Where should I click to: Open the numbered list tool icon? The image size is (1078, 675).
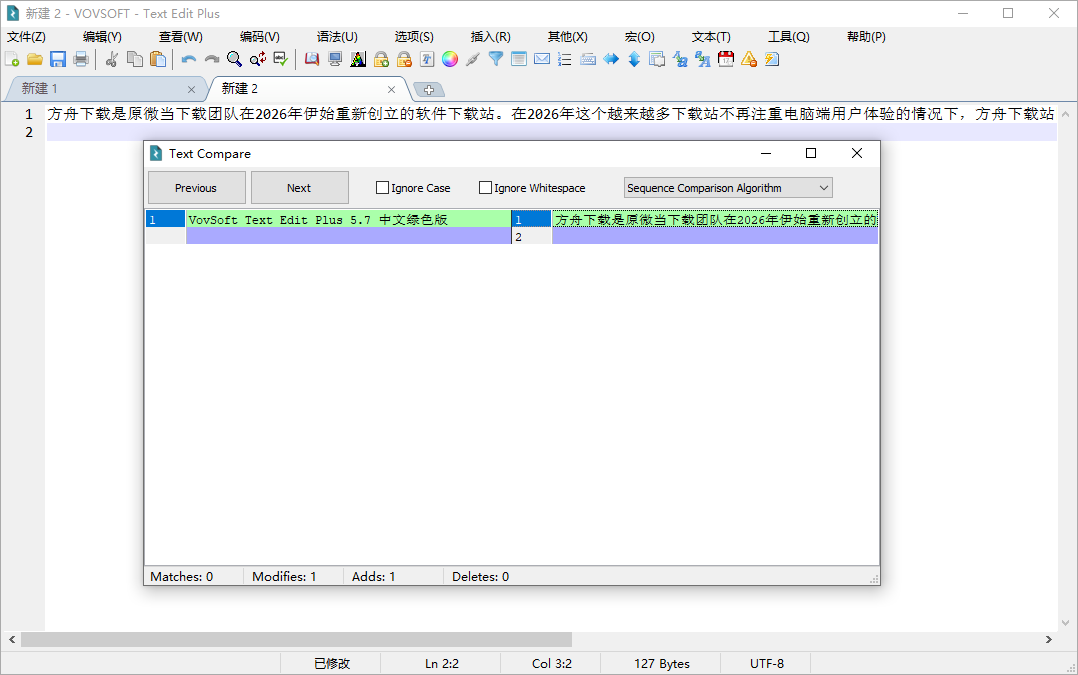[x=563, y=59]
